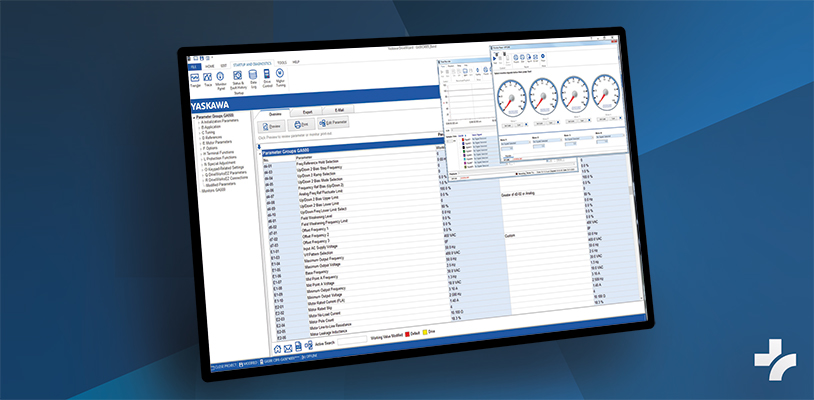Expand E Motor Parameters tree node
The height and width of the screenshot is (400, 814).
coord(199,143)
